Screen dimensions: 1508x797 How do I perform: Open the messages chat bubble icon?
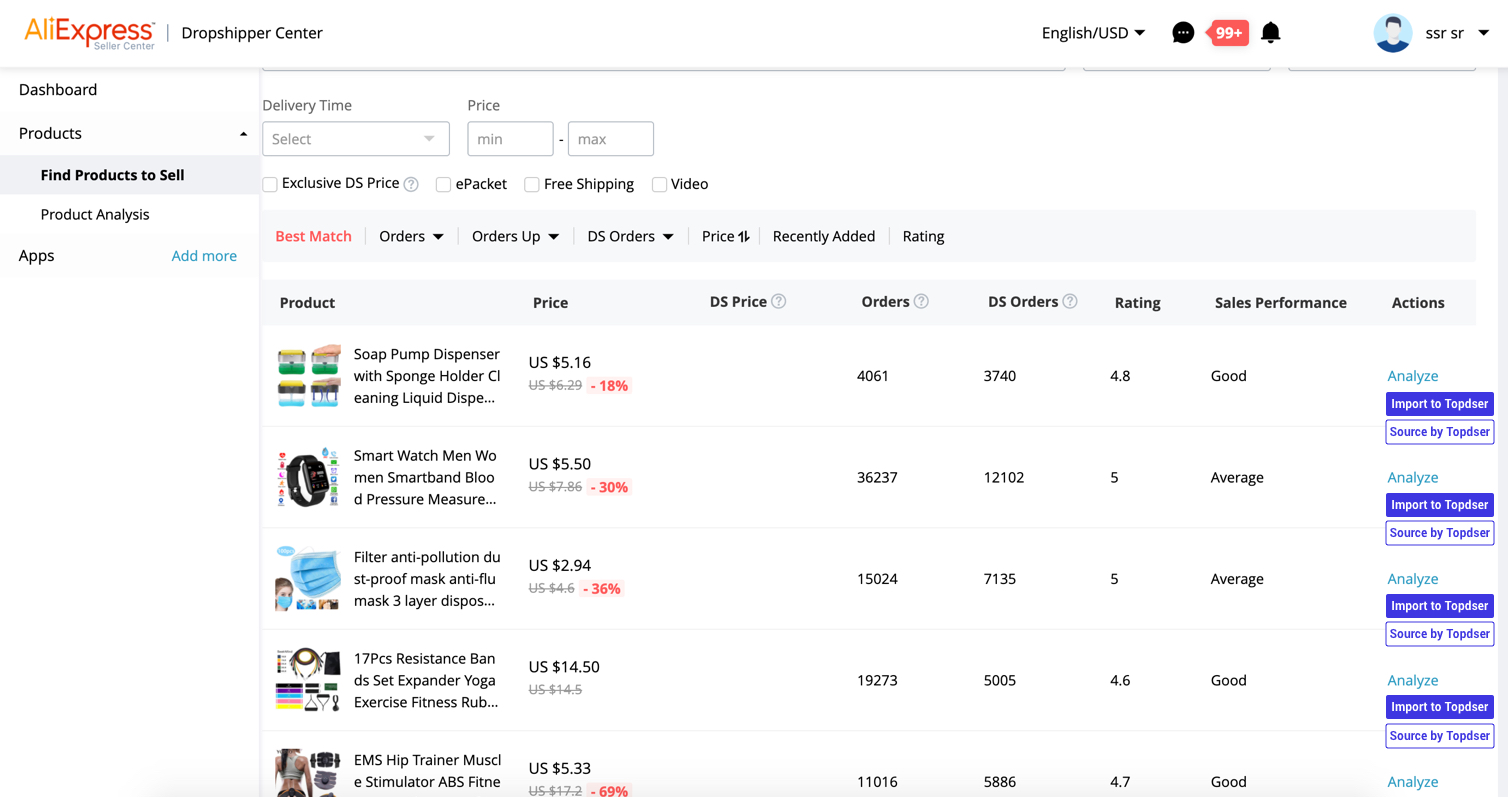click(x=1182, y=33)
